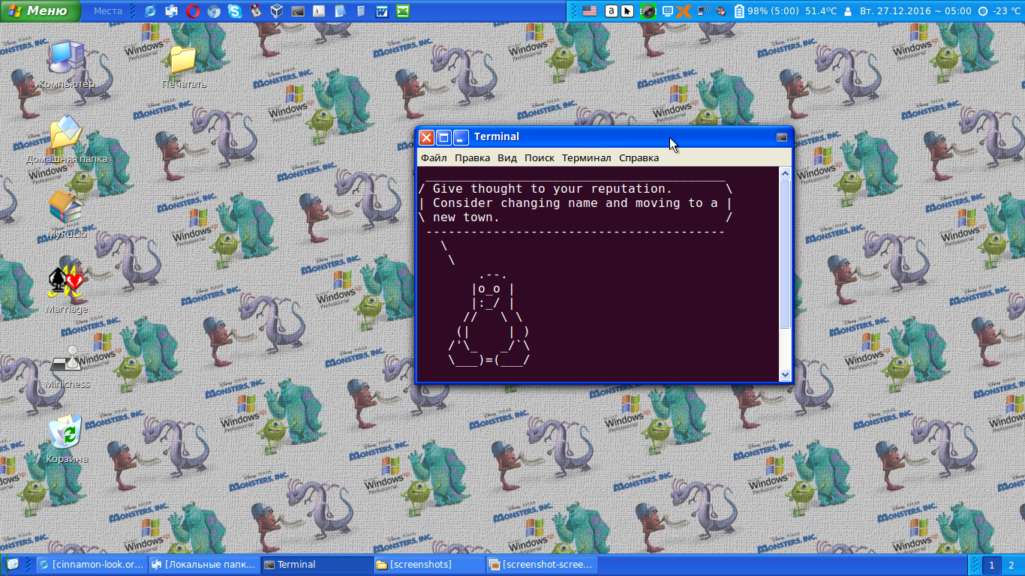Launch the blue swirl browser icon after Места
The height and width of the screenshot is (576, 1025).
[150, 11]
